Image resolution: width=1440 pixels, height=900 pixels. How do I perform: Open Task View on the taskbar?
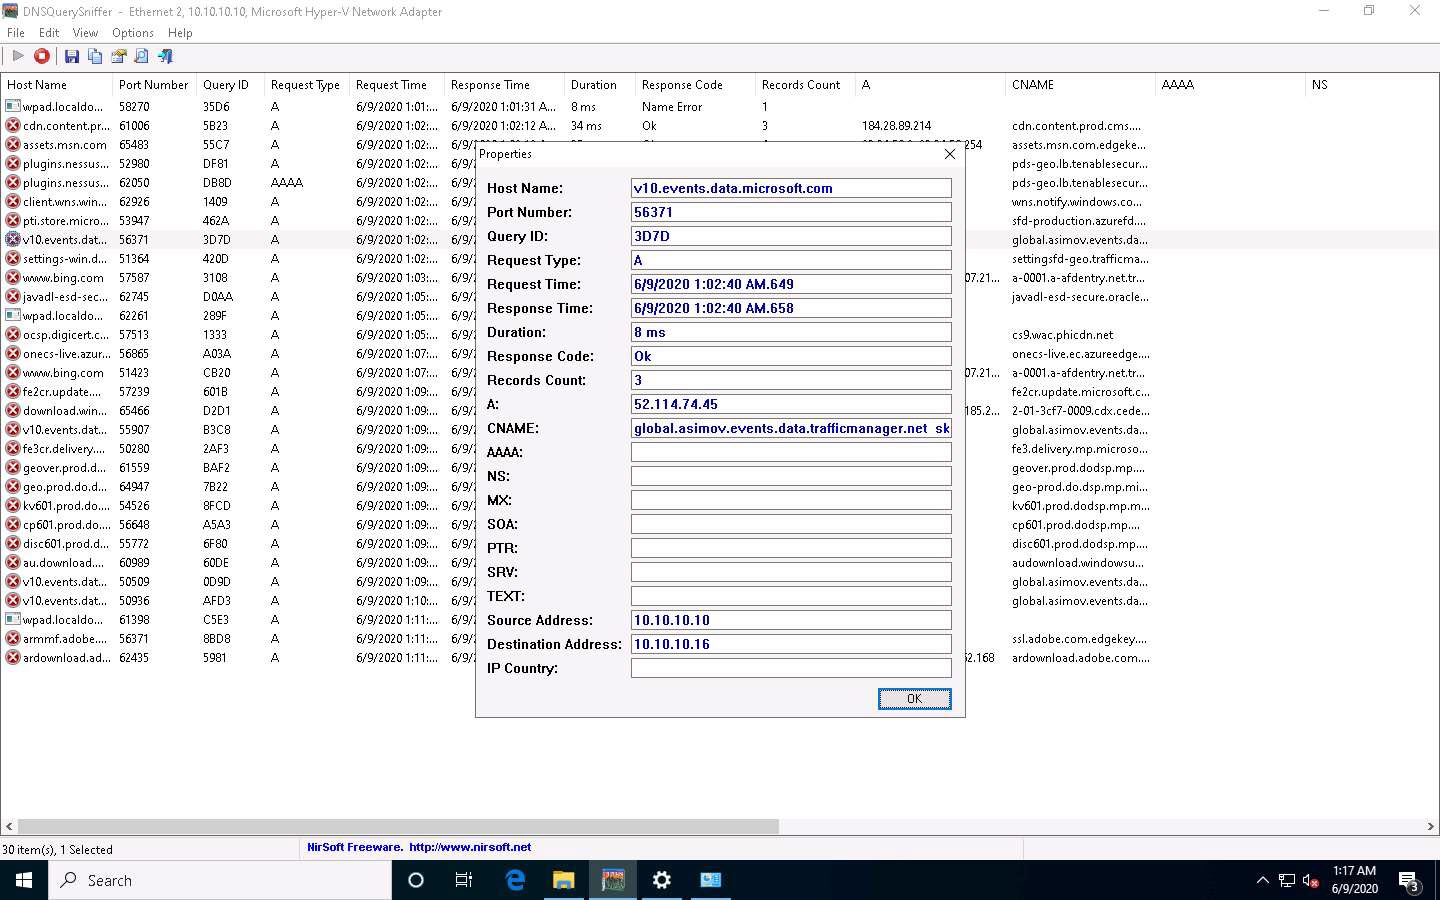[464, 880]
